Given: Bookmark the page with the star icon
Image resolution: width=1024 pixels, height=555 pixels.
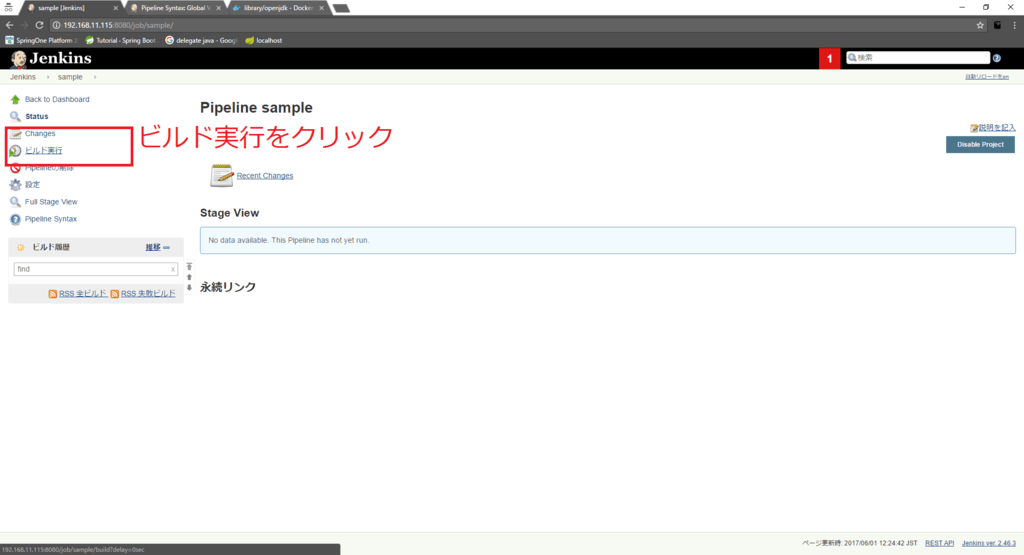Looking at the screenshot, I should [x=980, y=25].
